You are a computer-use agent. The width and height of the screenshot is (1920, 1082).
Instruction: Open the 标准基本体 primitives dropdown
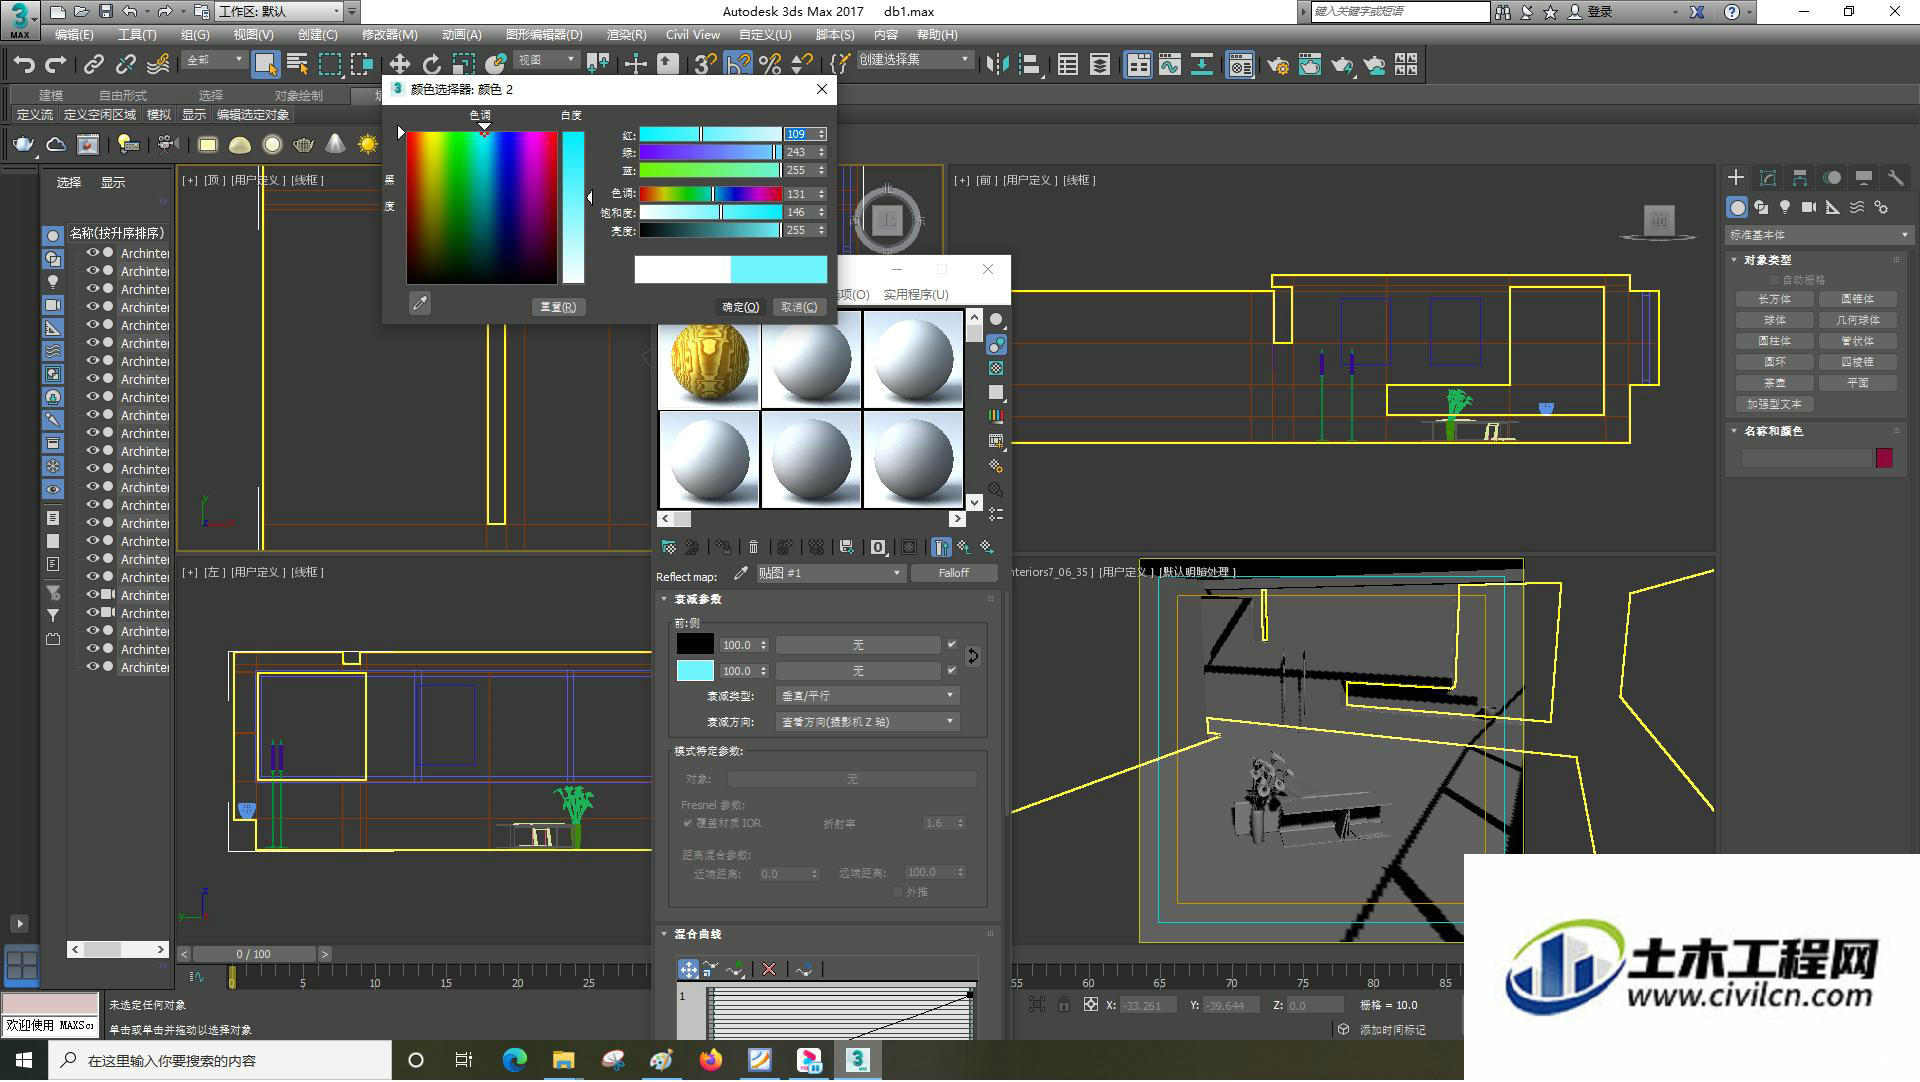(1818, 235)
